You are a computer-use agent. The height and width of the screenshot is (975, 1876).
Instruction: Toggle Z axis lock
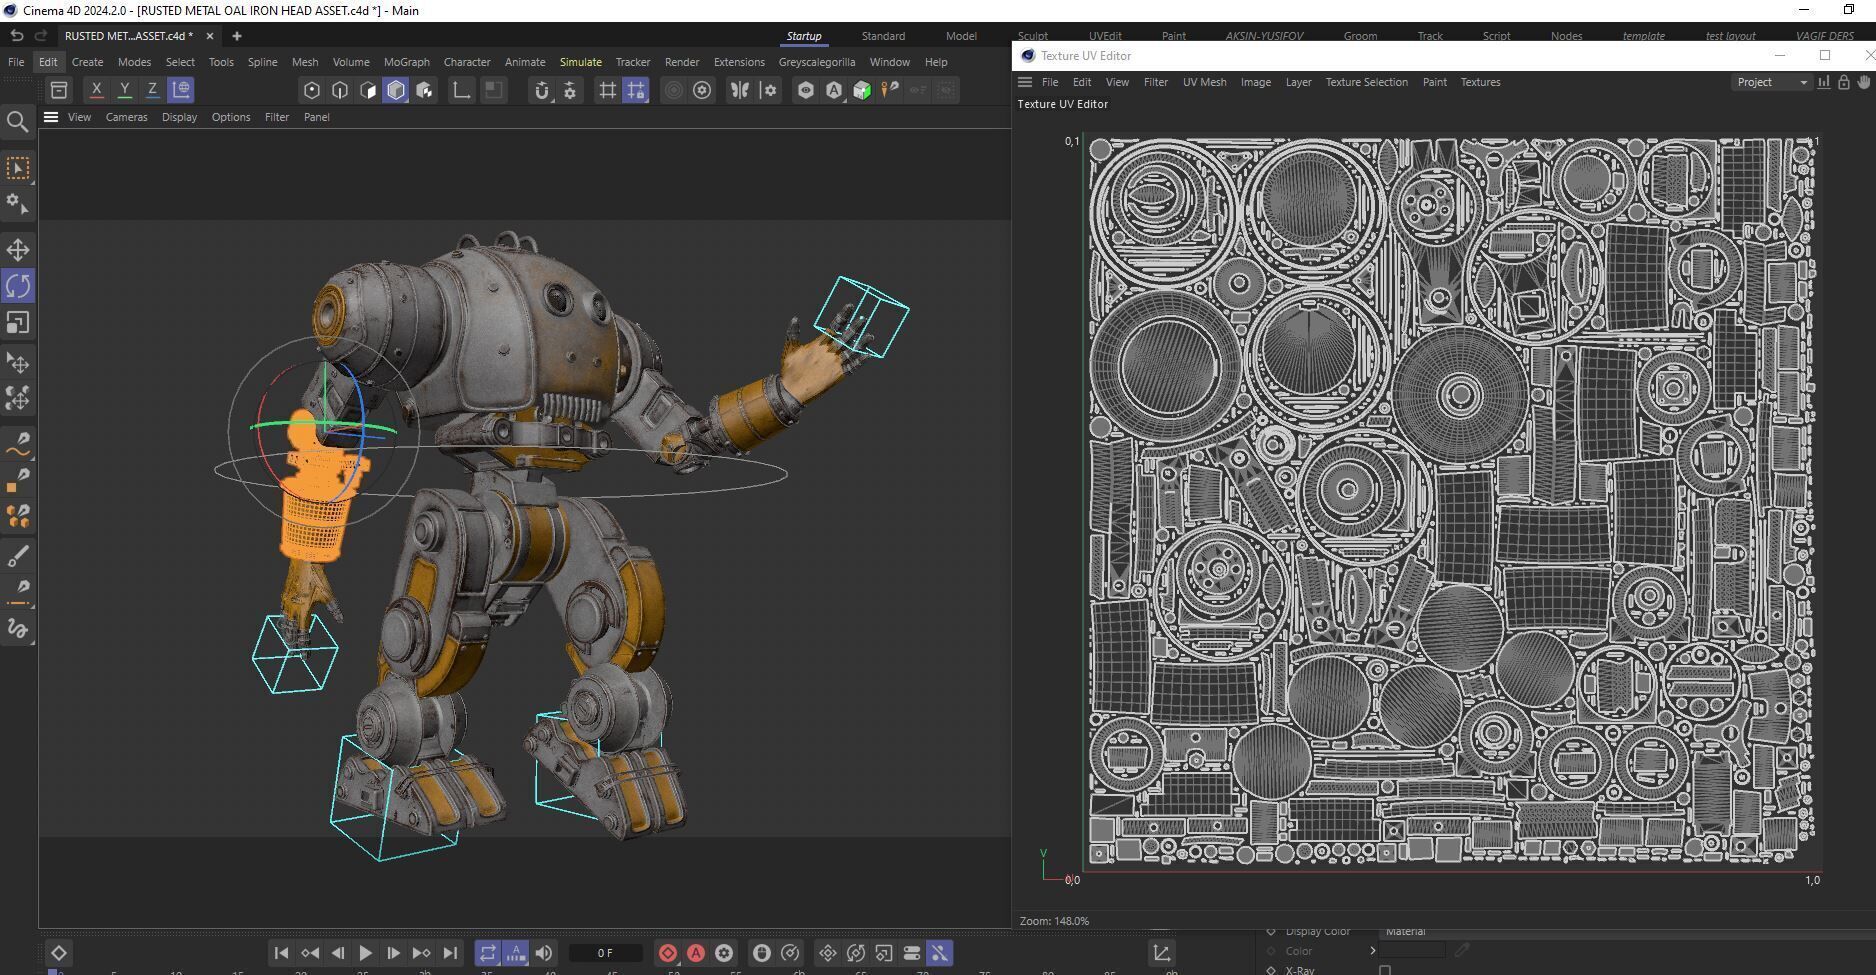[152, 90]
